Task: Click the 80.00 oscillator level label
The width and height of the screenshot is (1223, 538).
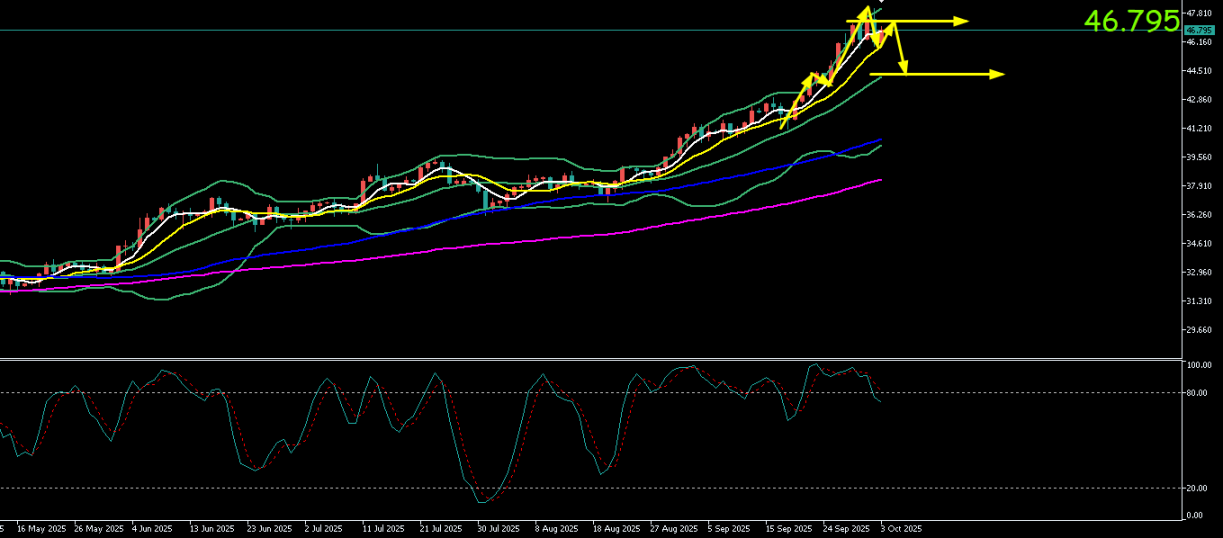Action: tap(1198, 393)
